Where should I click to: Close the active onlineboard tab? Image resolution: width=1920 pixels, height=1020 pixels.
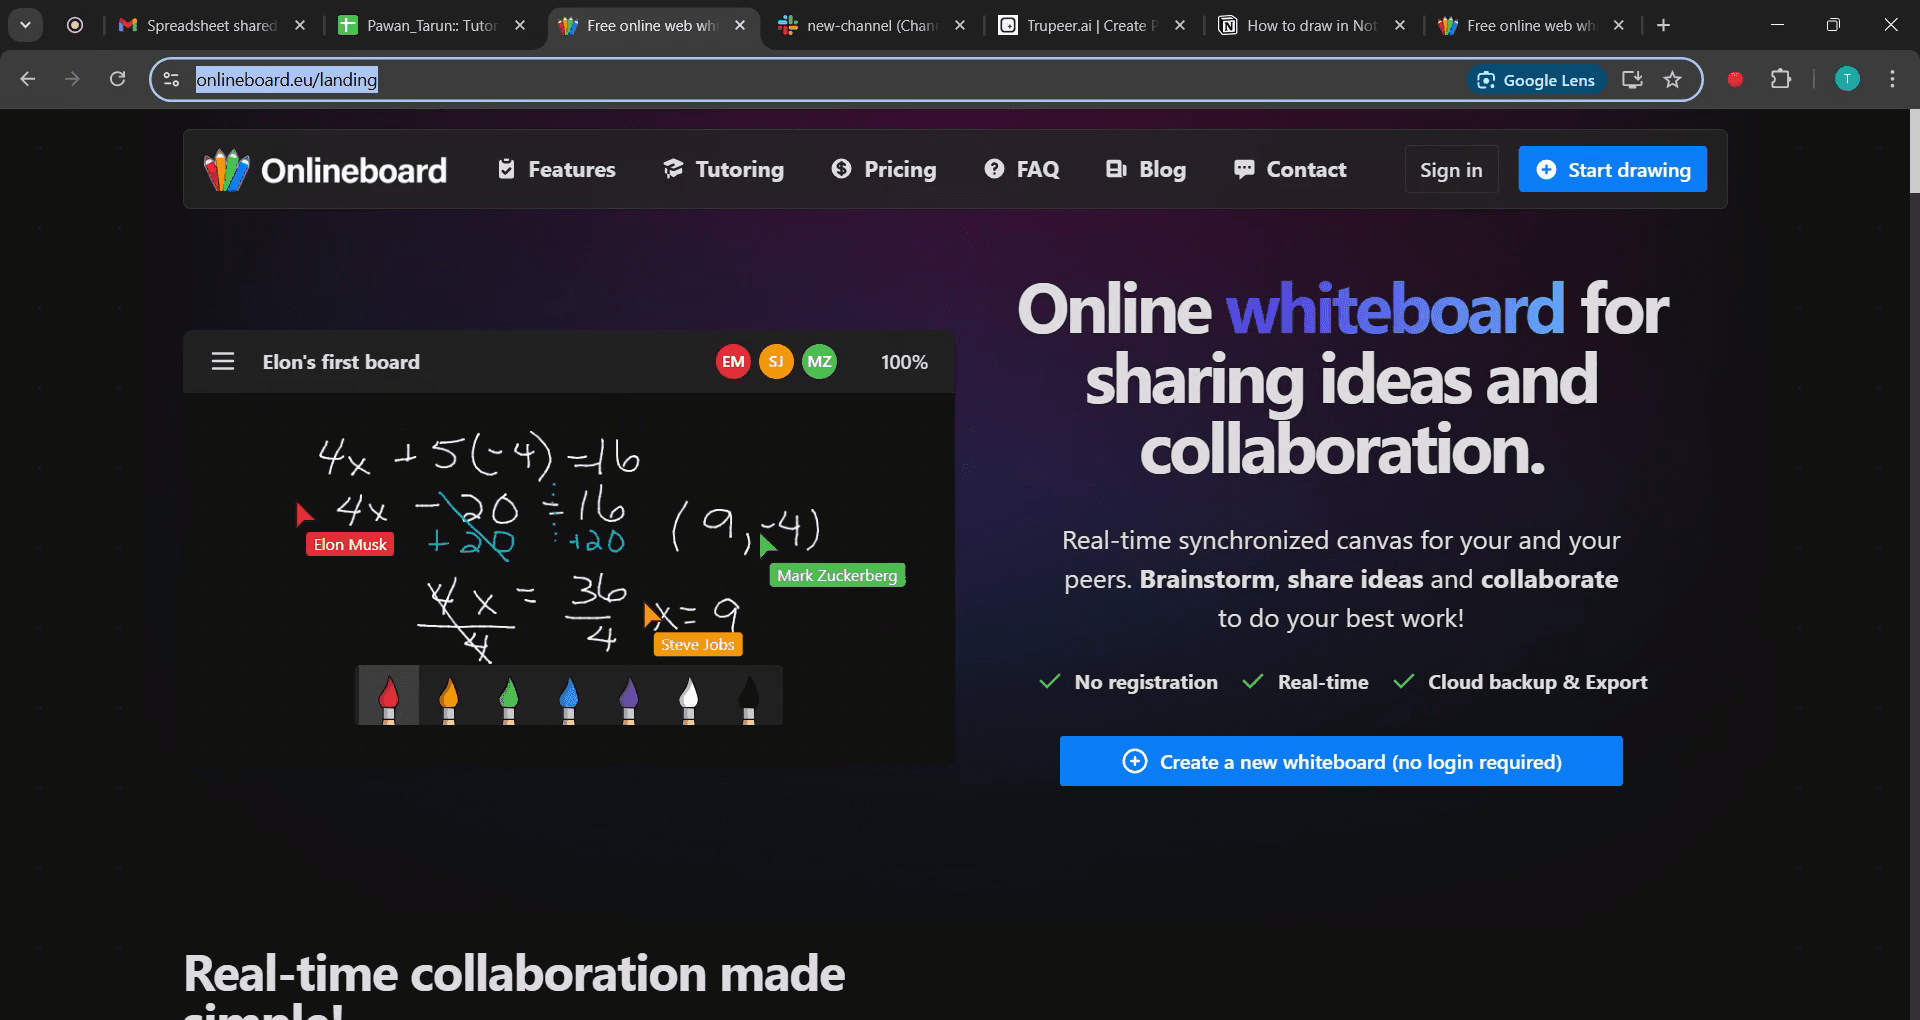pyautogui.click(x=740, y=25)
